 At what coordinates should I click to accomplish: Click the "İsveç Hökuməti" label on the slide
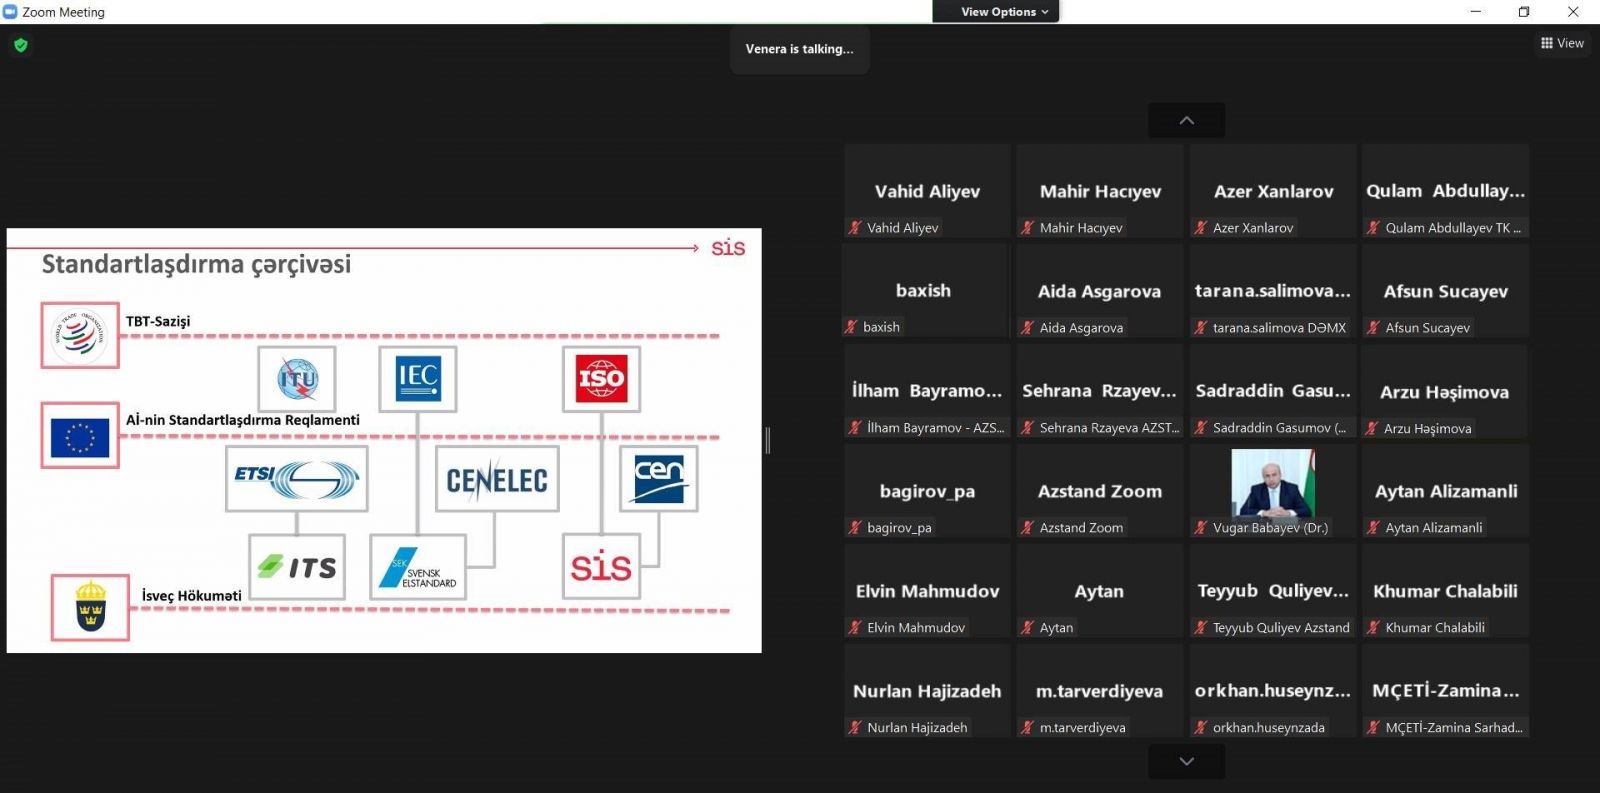click(192, 595)
